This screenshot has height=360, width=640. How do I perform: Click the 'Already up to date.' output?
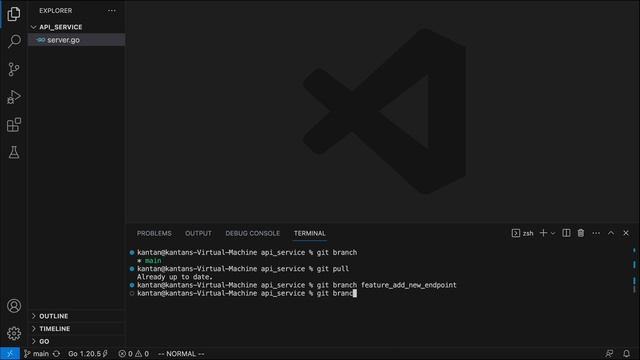coord(175,277)
